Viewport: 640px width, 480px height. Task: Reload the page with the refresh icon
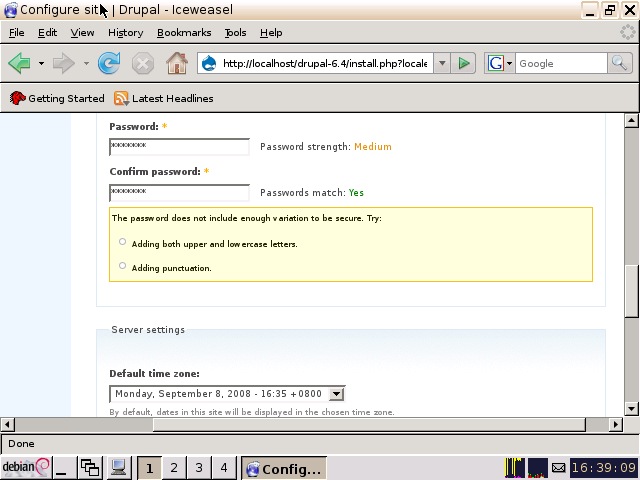[x=109, y=63]
